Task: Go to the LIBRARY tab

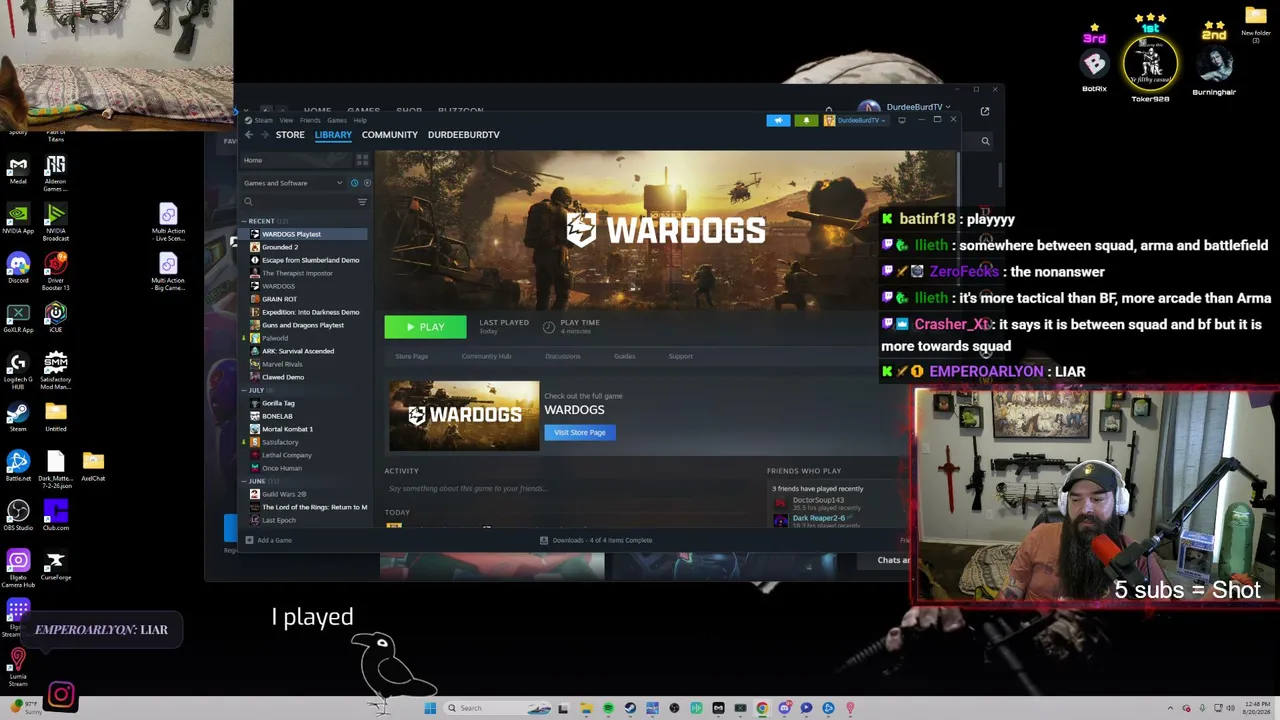Action: (x=333, y=135)
